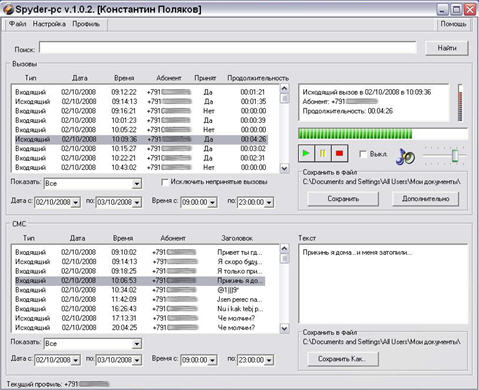Select the missed call at 09:16:21
Viewport: 479px width, 390px height.
[140, 111]
